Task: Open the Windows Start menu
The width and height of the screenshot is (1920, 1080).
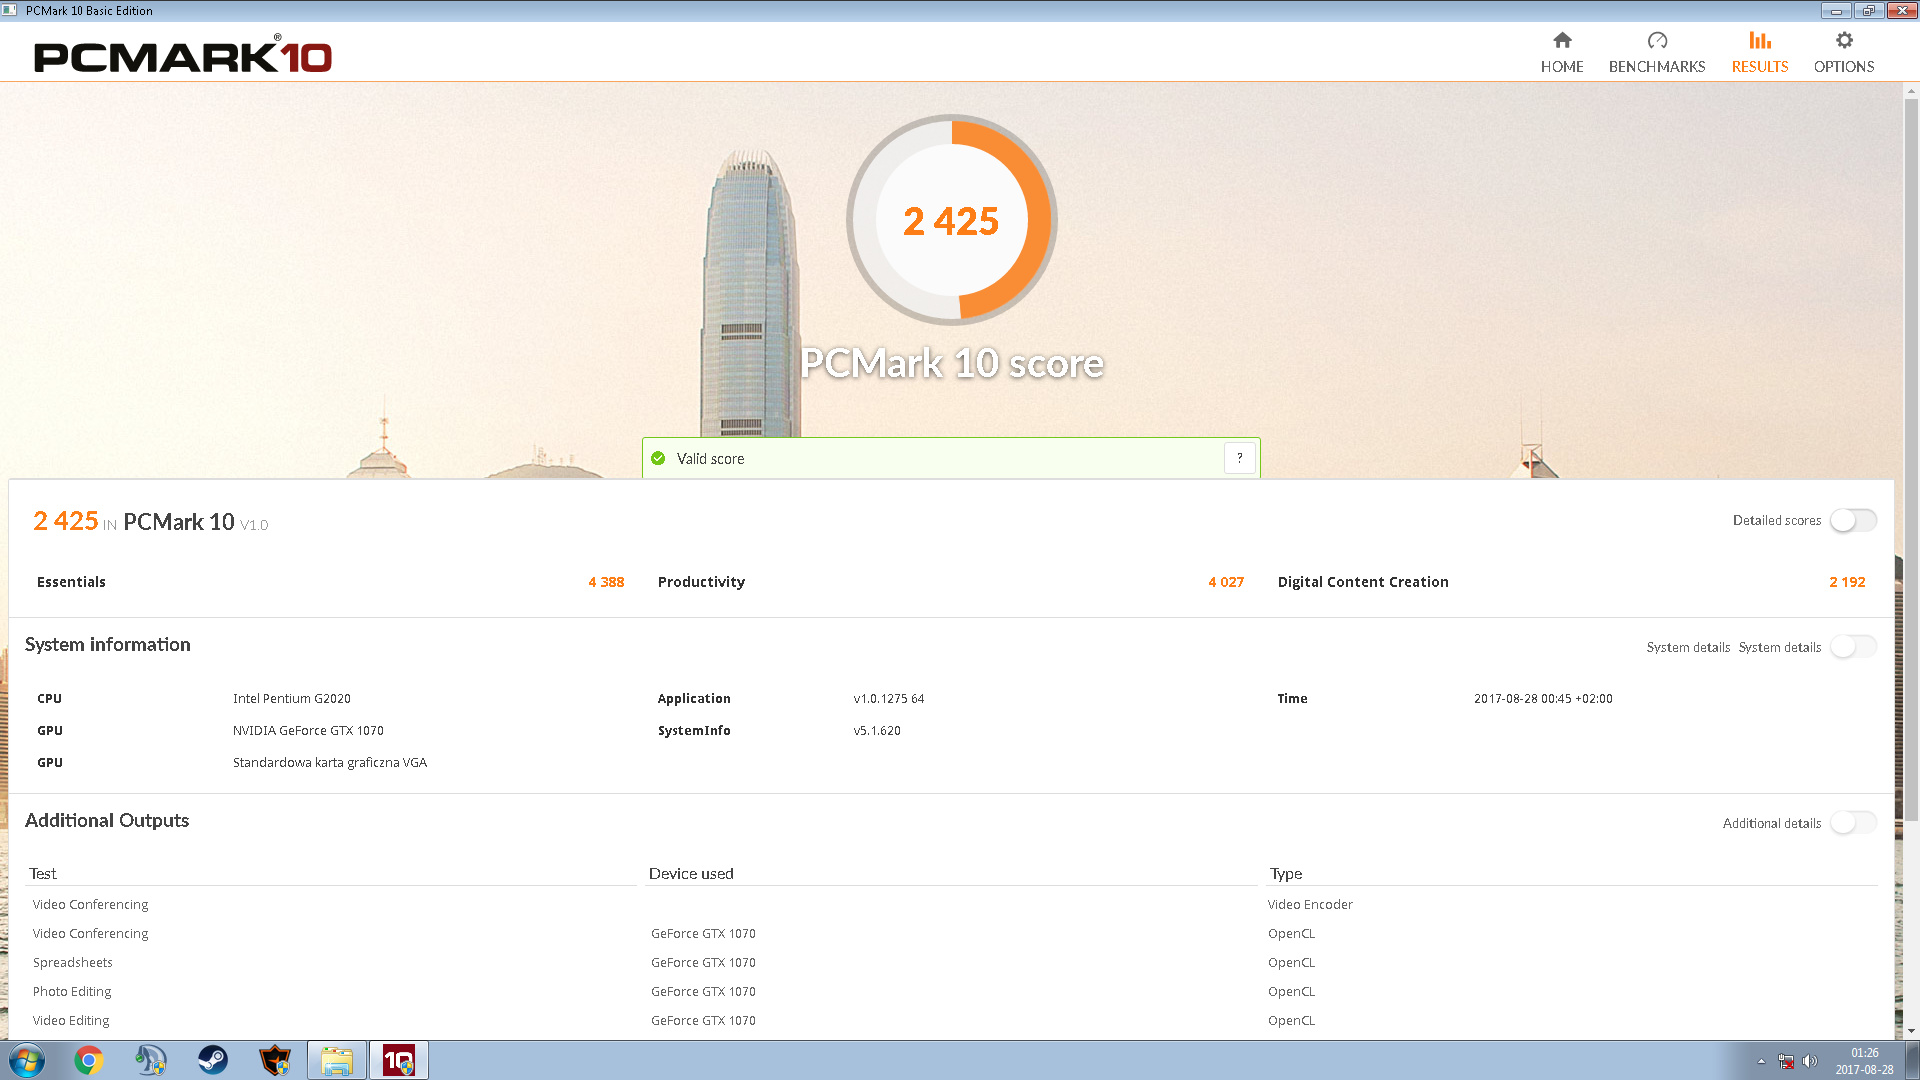Action: click(x=27, y=1060)
